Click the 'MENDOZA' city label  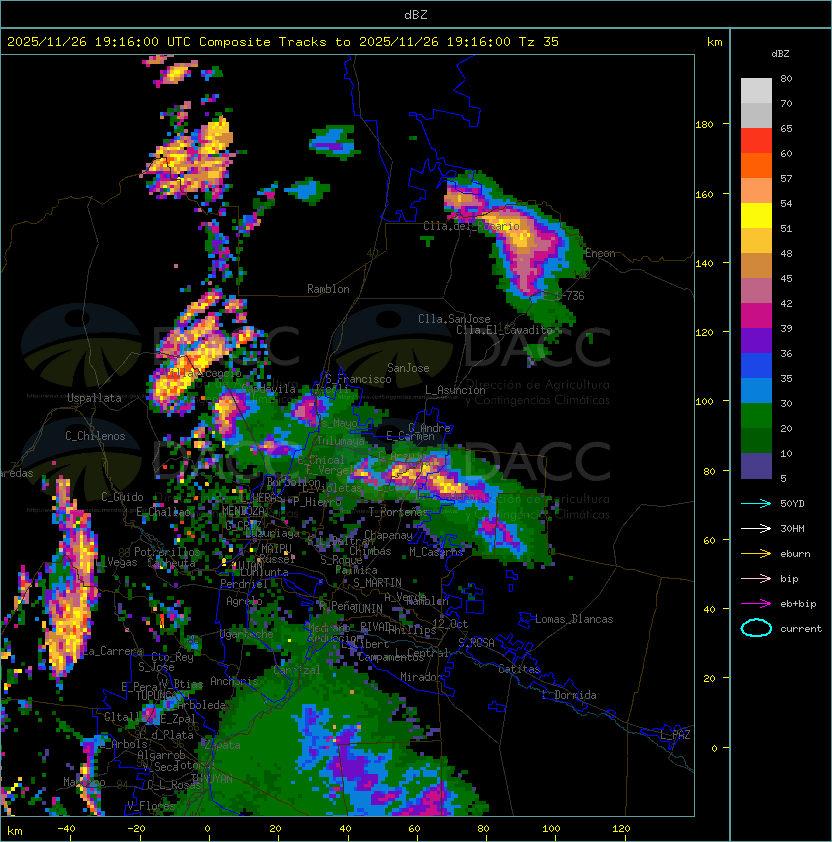pyautogui.click(x=243, y=510)
